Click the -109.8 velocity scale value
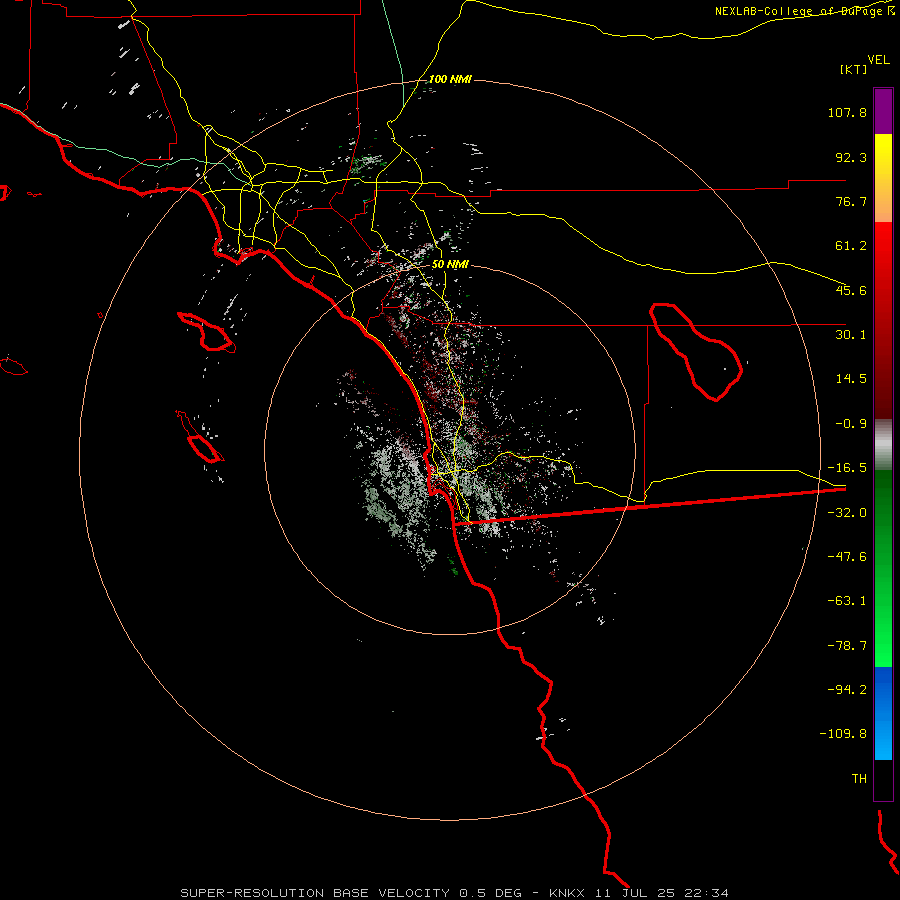This screenshot has width=900, height=900. [843, 734]
